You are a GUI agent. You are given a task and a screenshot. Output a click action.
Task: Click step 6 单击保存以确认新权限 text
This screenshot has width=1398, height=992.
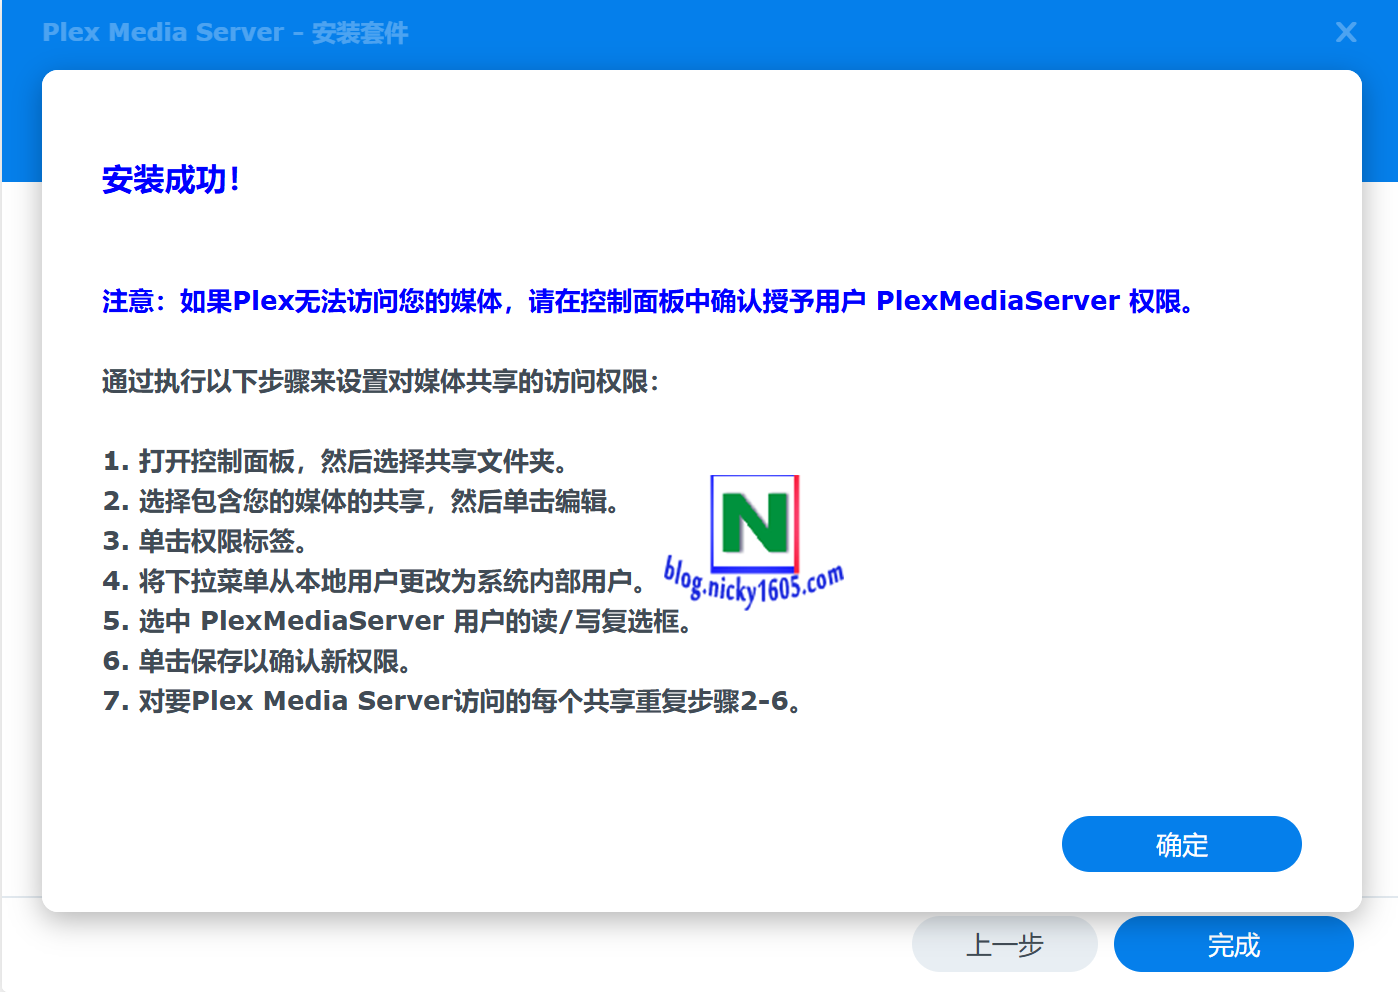[x=257, y=661]
